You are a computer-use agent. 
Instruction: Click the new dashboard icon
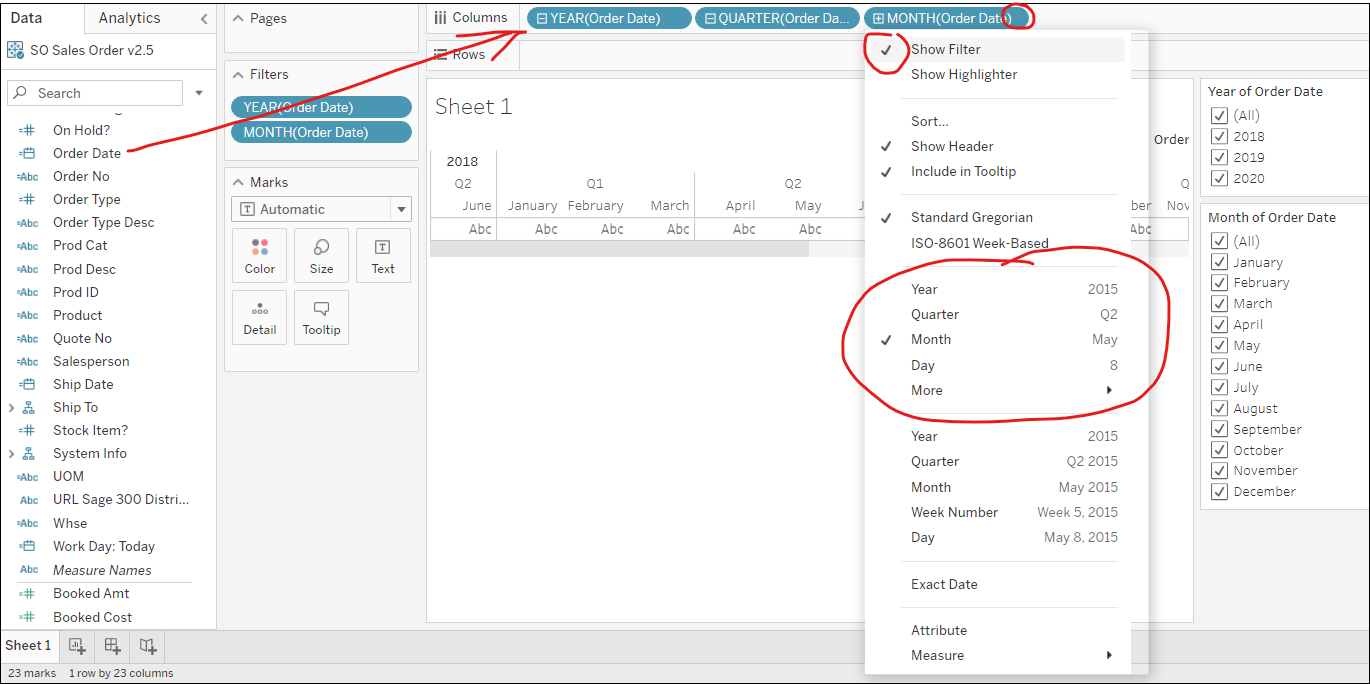pyautogui.click(x=112, y=646)
